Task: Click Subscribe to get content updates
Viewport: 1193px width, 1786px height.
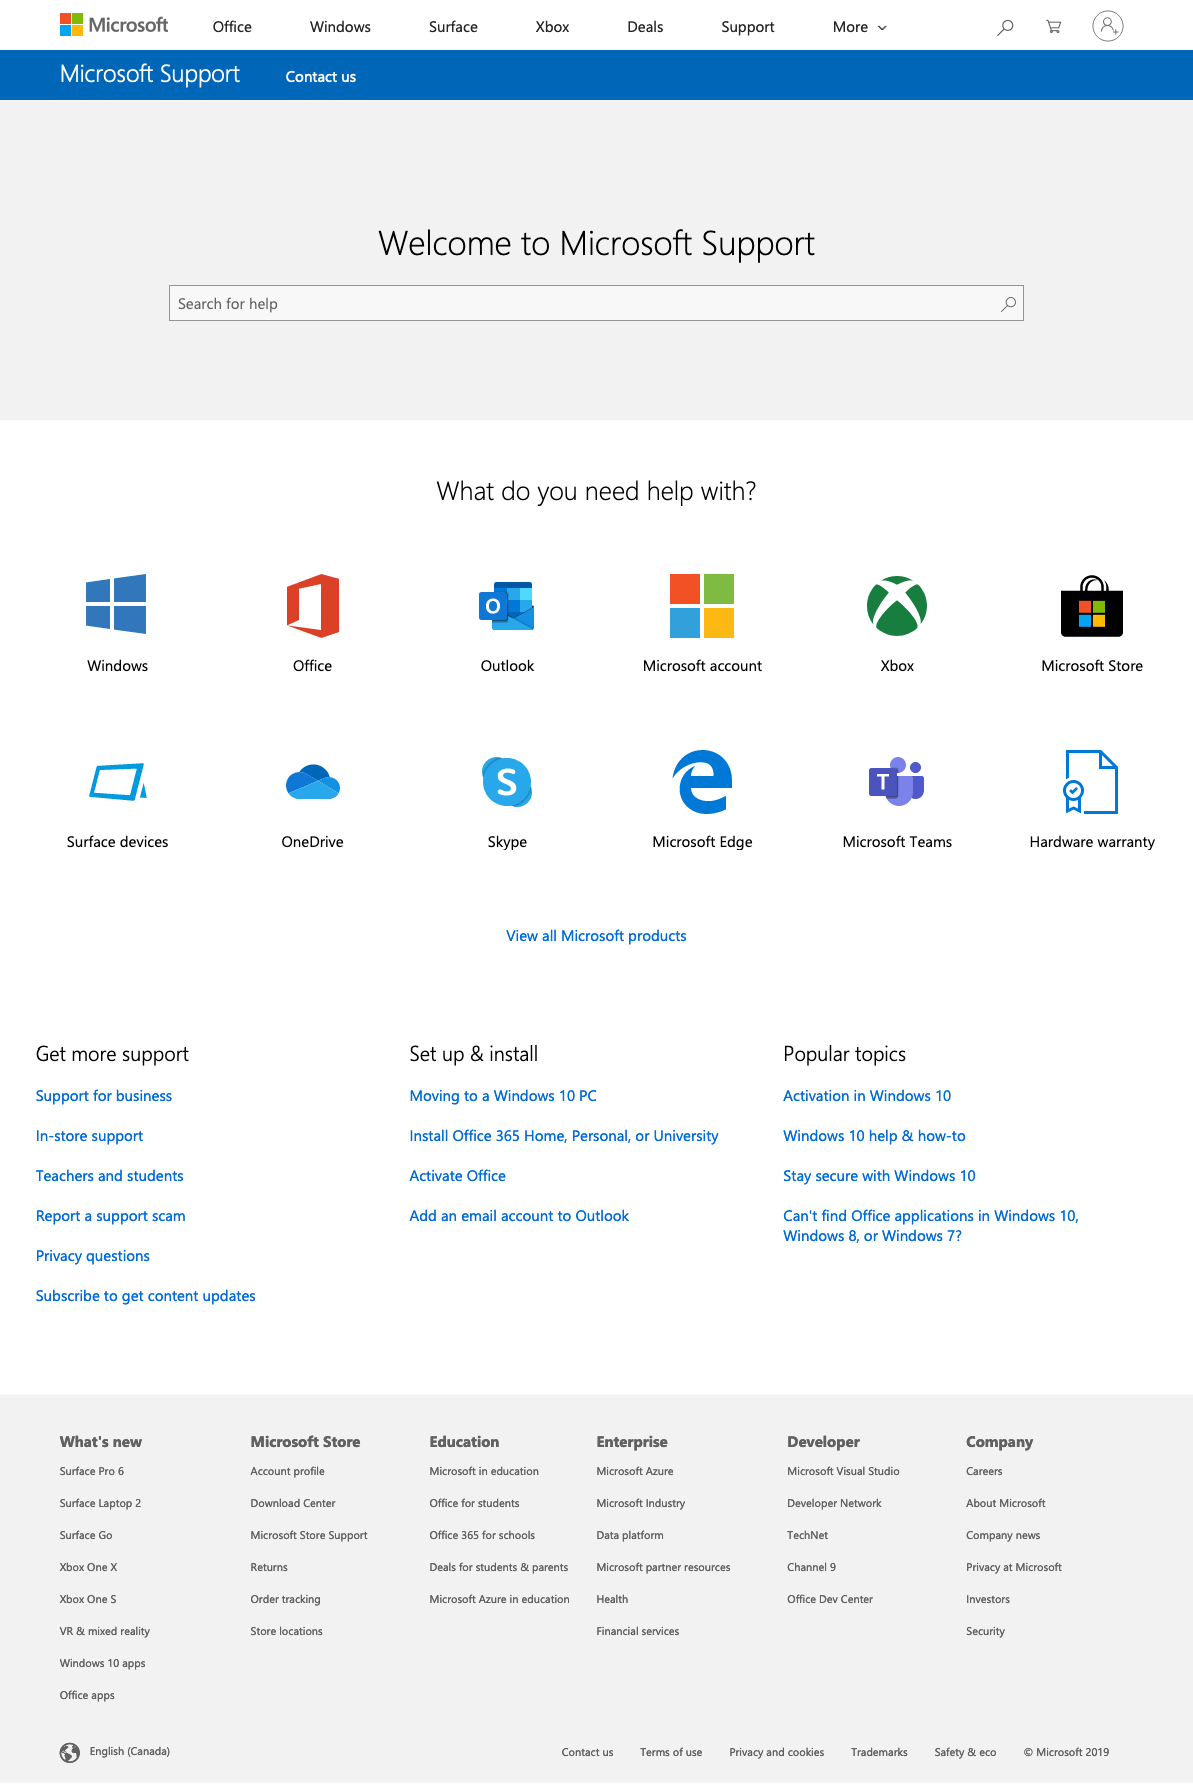Action: pos(146,1296)
